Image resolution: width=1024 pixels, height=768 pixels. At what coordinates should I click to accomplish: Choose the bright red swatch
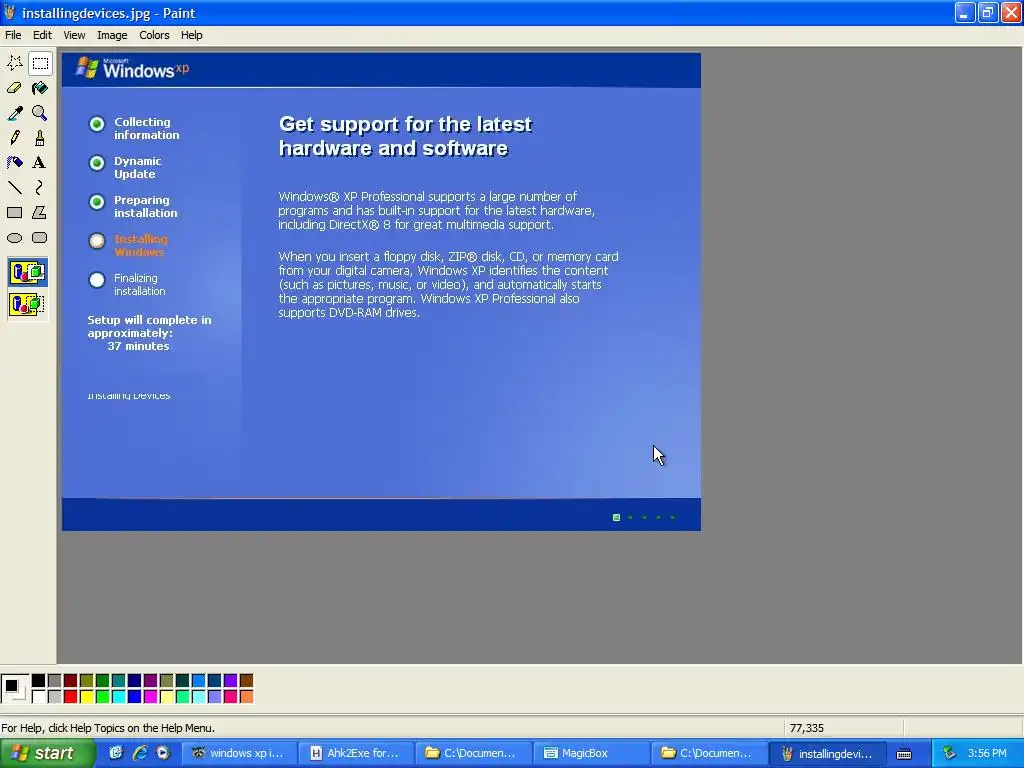pyautogui.click(x=71, y=697)
